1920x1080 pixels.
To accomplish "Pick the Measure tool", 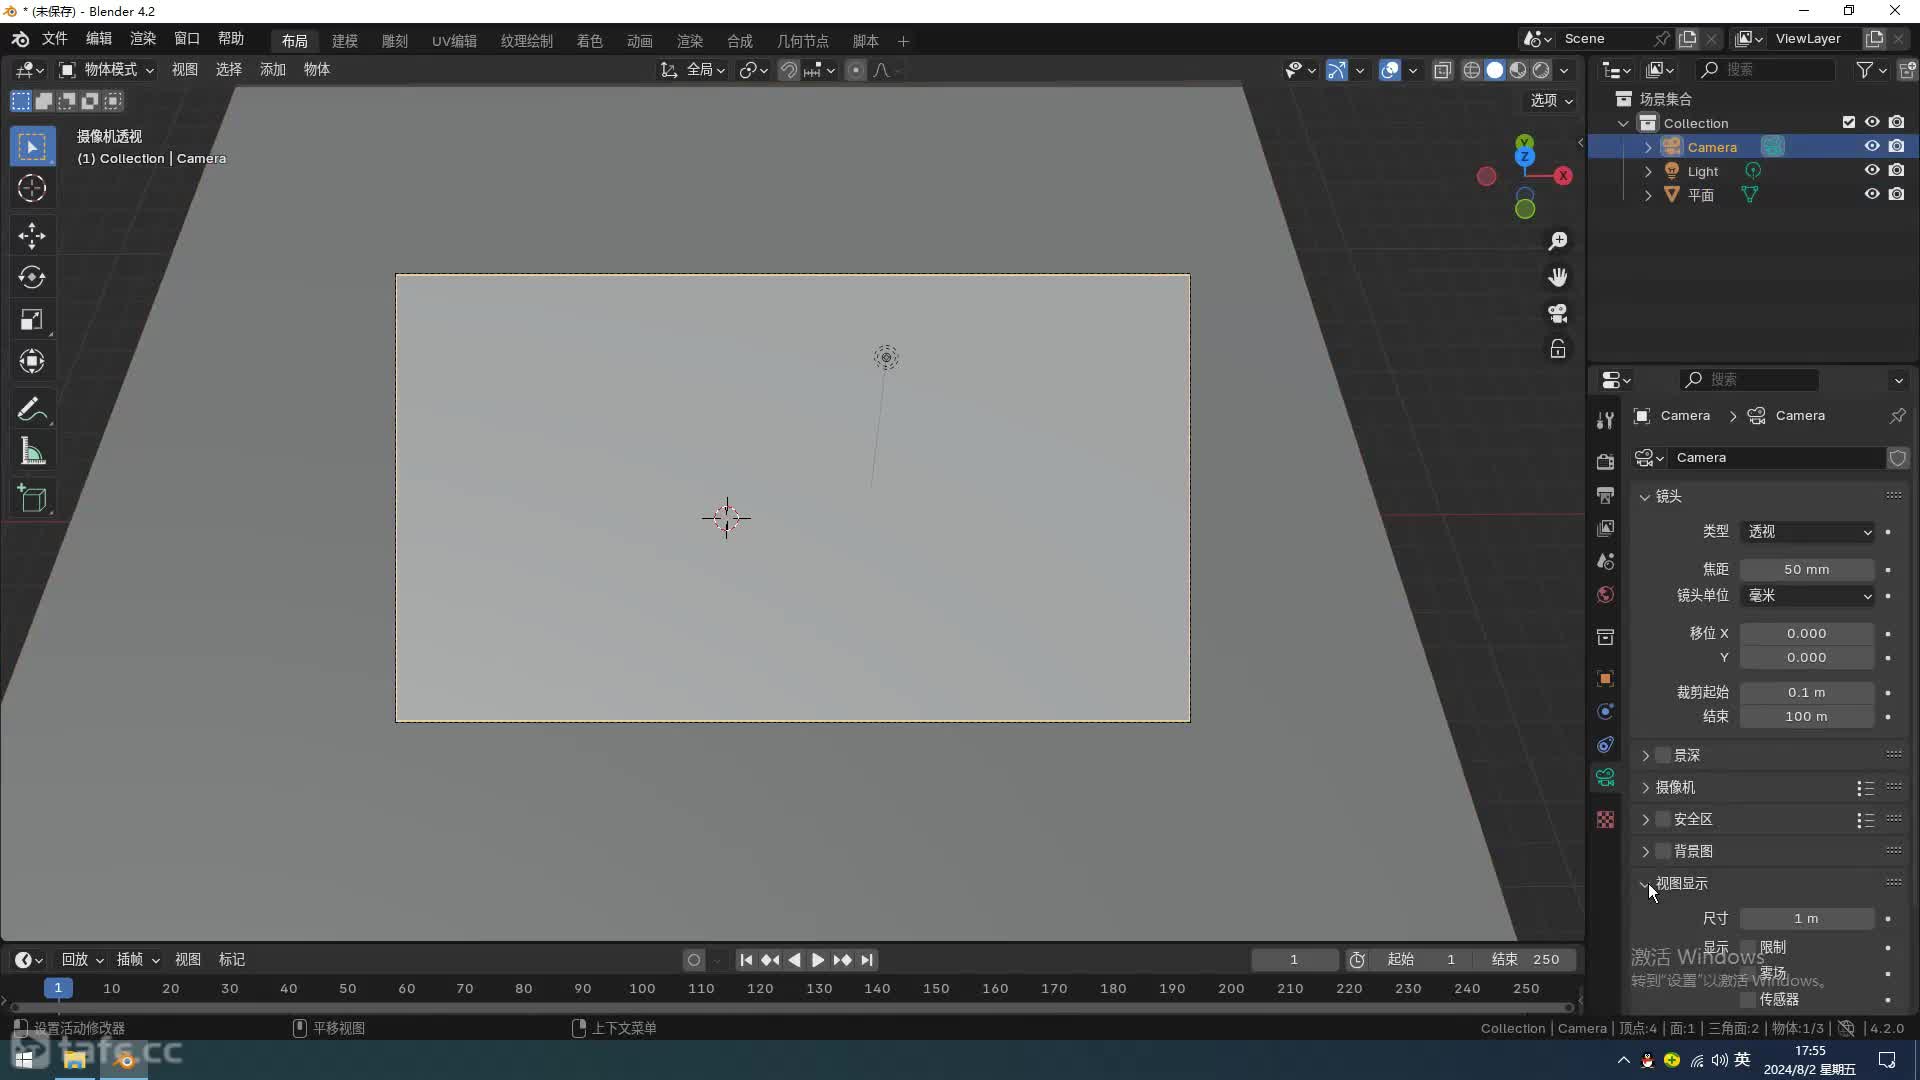I will (32, 452).
